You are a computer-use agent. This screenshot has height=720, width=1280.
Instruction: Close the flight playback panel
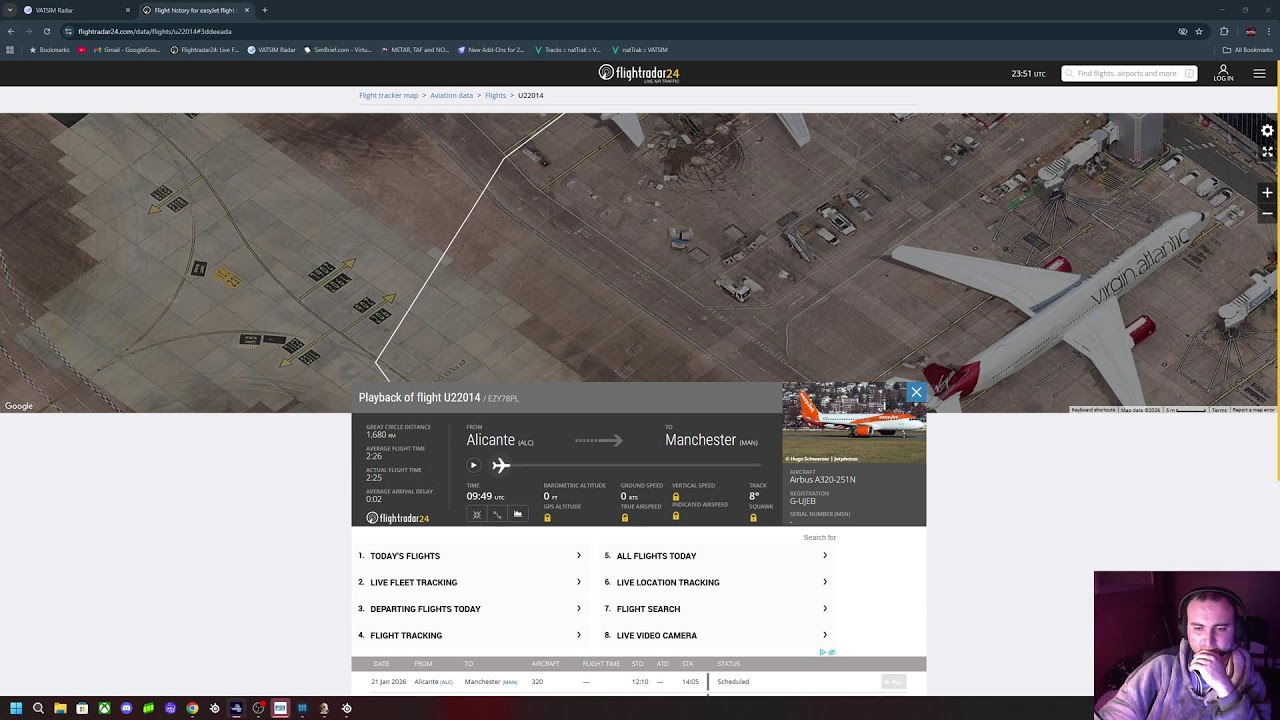[x=916, y=392]
